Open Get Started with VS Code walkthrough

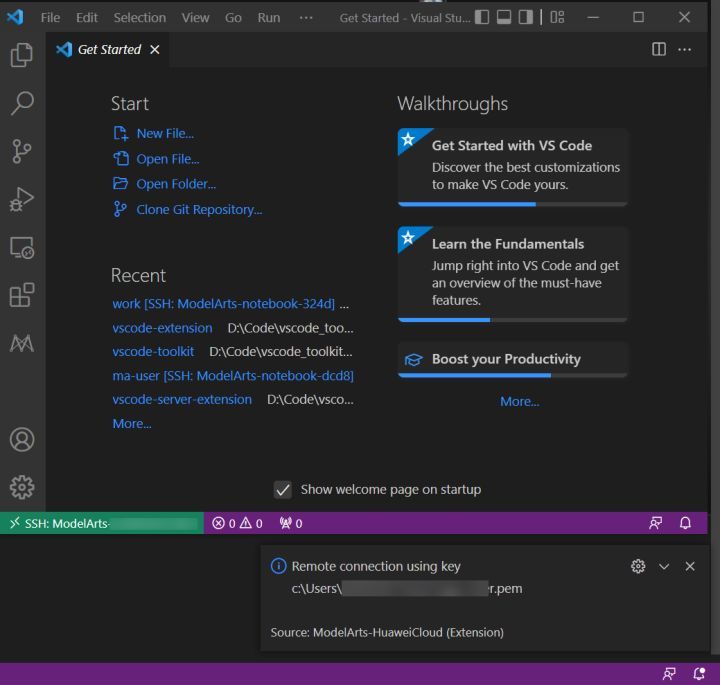[x=512, y=167]
